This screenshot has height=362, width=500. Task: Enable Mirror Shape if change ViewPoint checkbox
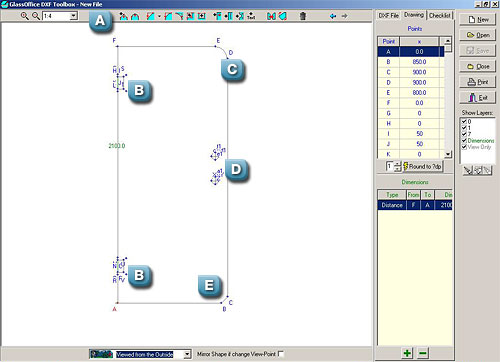[281, 354]
